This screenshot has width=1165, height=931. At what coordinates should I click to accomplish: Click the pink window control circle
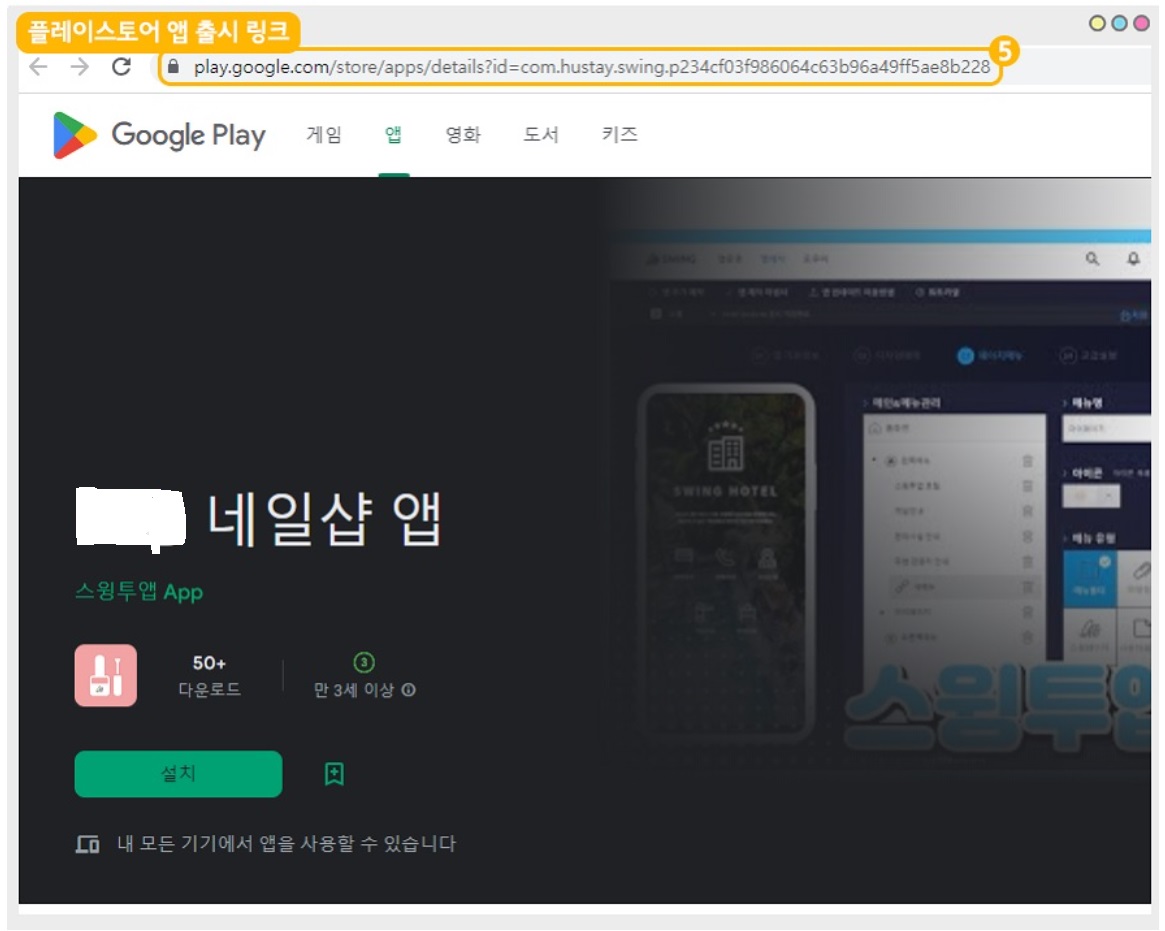click(x=1142, y=23)
